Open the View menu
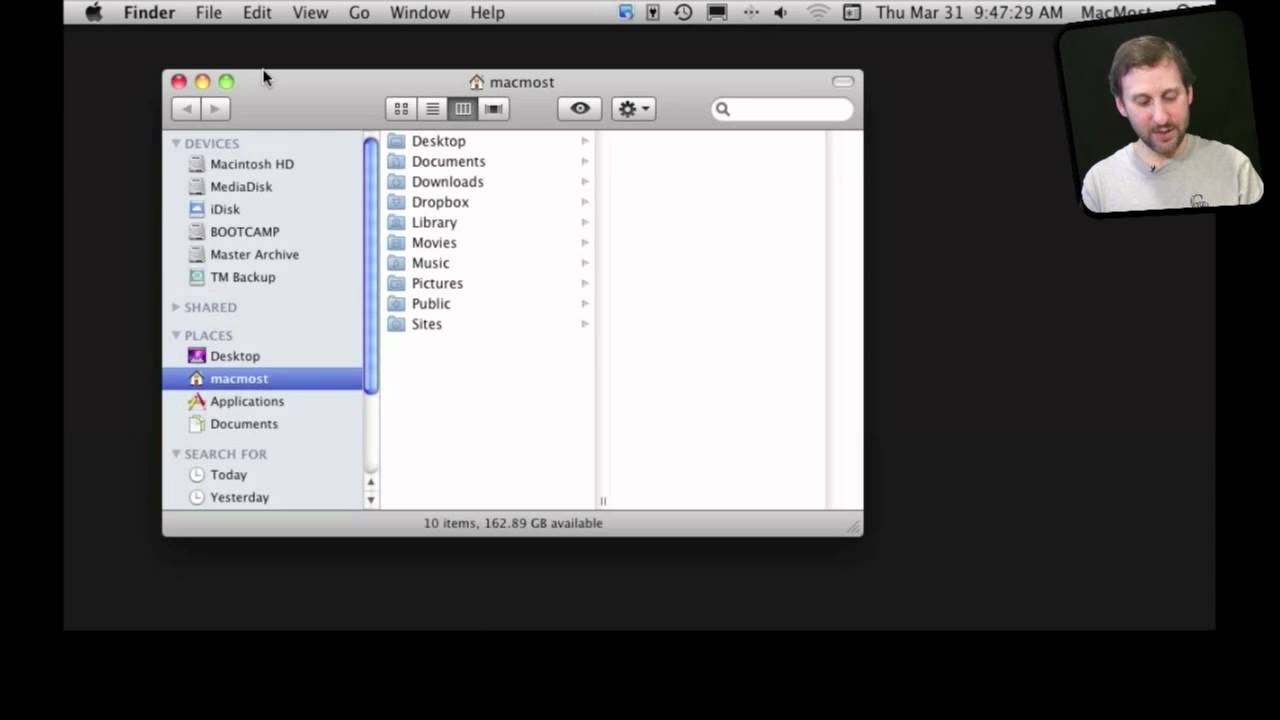The width and height of the screenshot is (1280, 720). (310, 12)
